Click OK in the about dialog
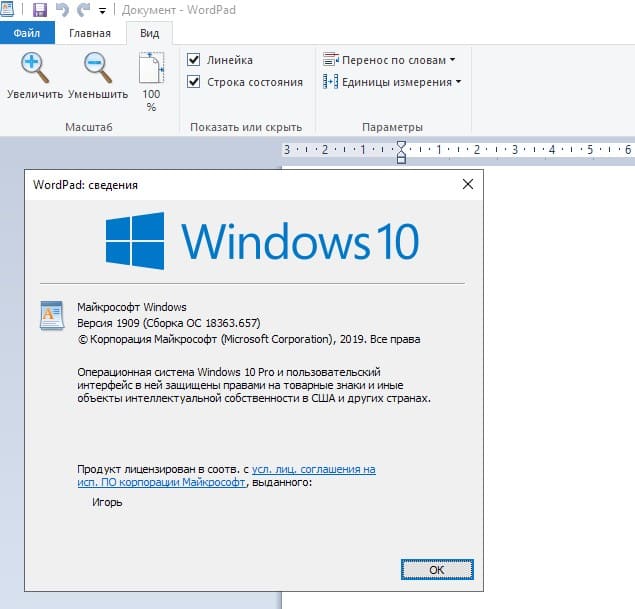Screen dimensions: 635x609 click(x=437, y=570)
